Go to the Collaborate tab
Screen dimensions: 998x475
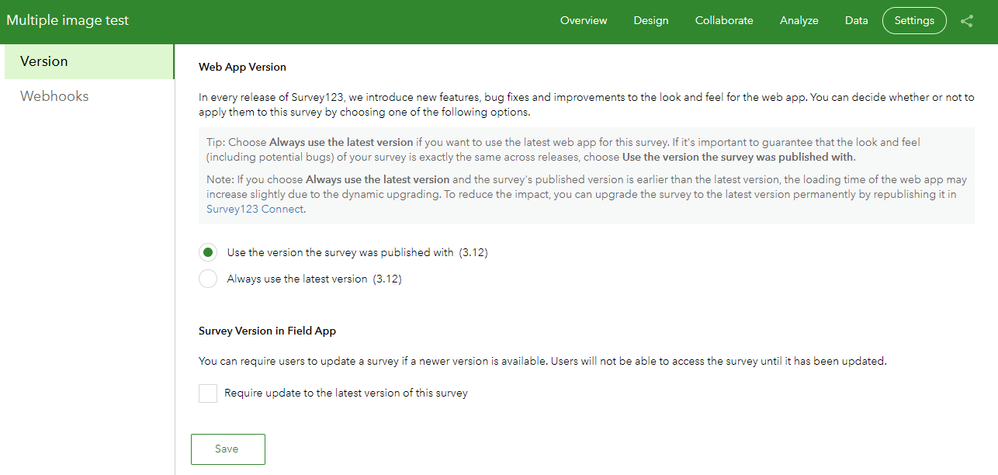coord(724,21)
